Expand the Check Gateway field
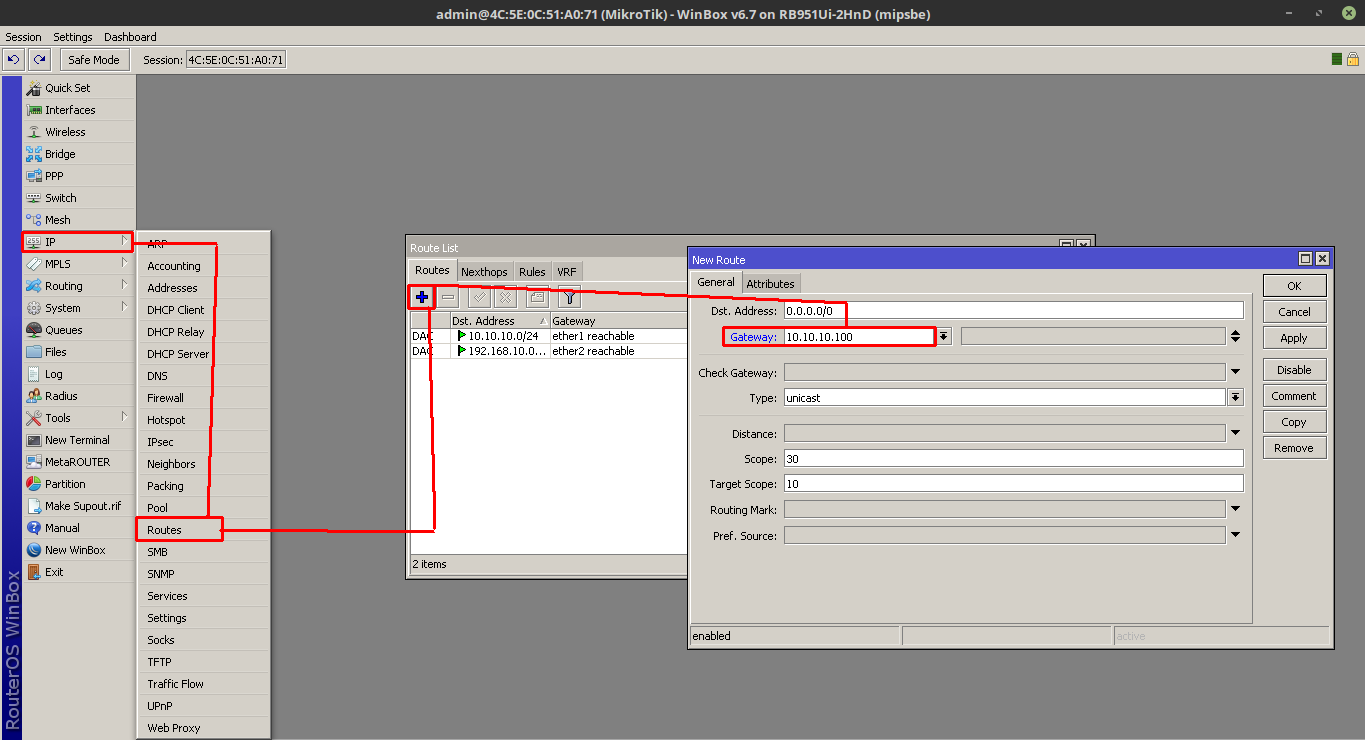This screenshot has height=740, width=1365. coord(1236,373)
